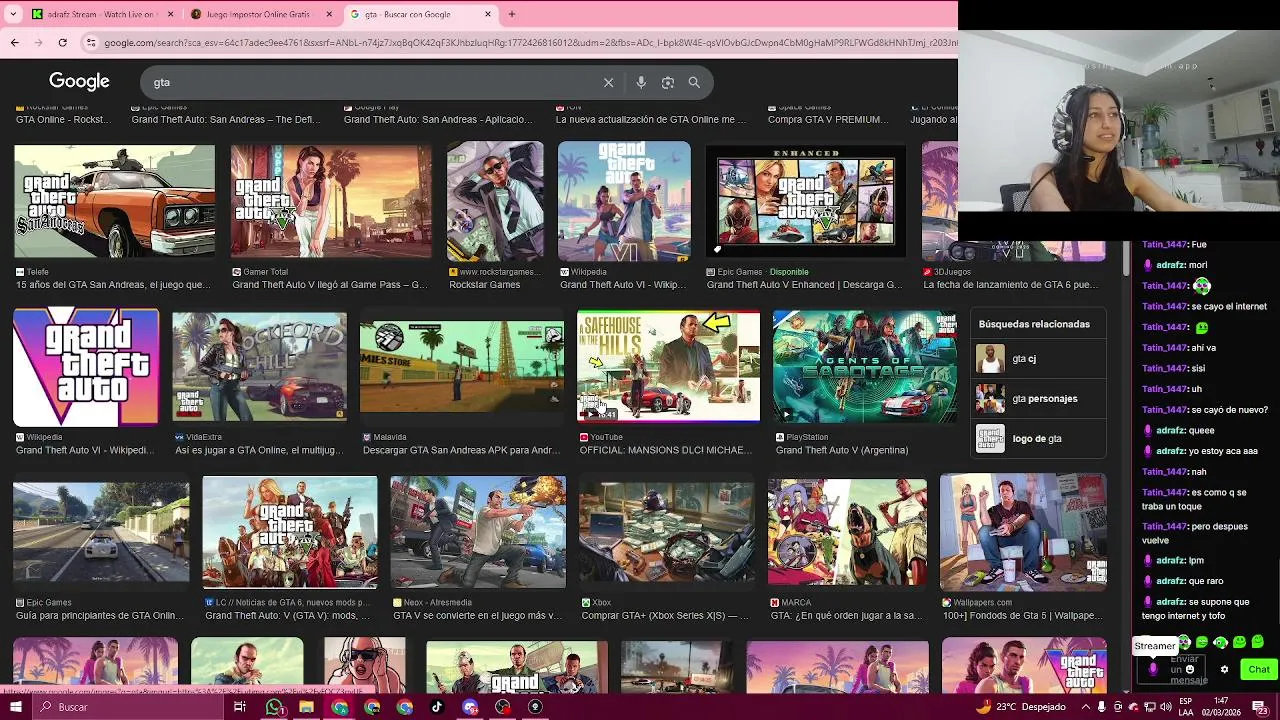Open link 'GTA V se convierte en el juego'
This screenshot has width=1280, height=720.
pyautogui.click(x=477, y=616)
